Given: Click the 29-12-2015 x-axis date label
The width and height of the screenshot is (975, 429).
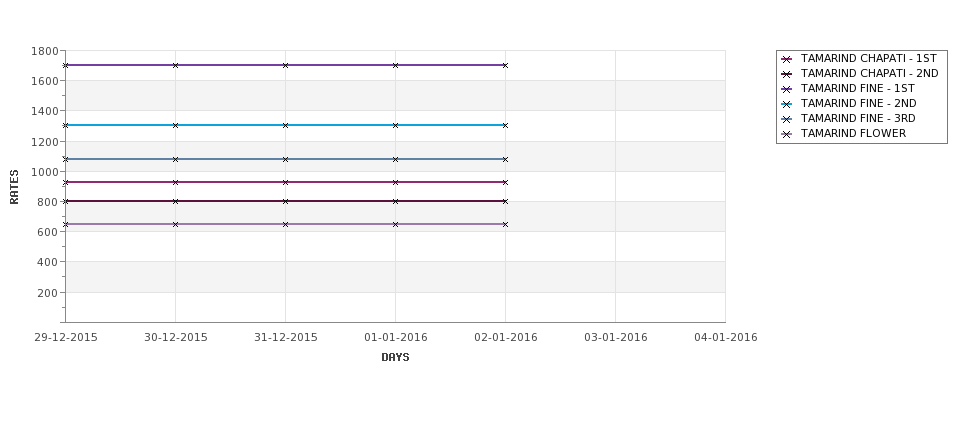Looking at the screenshot, I should pyautogui.click(x=66, y=338).
